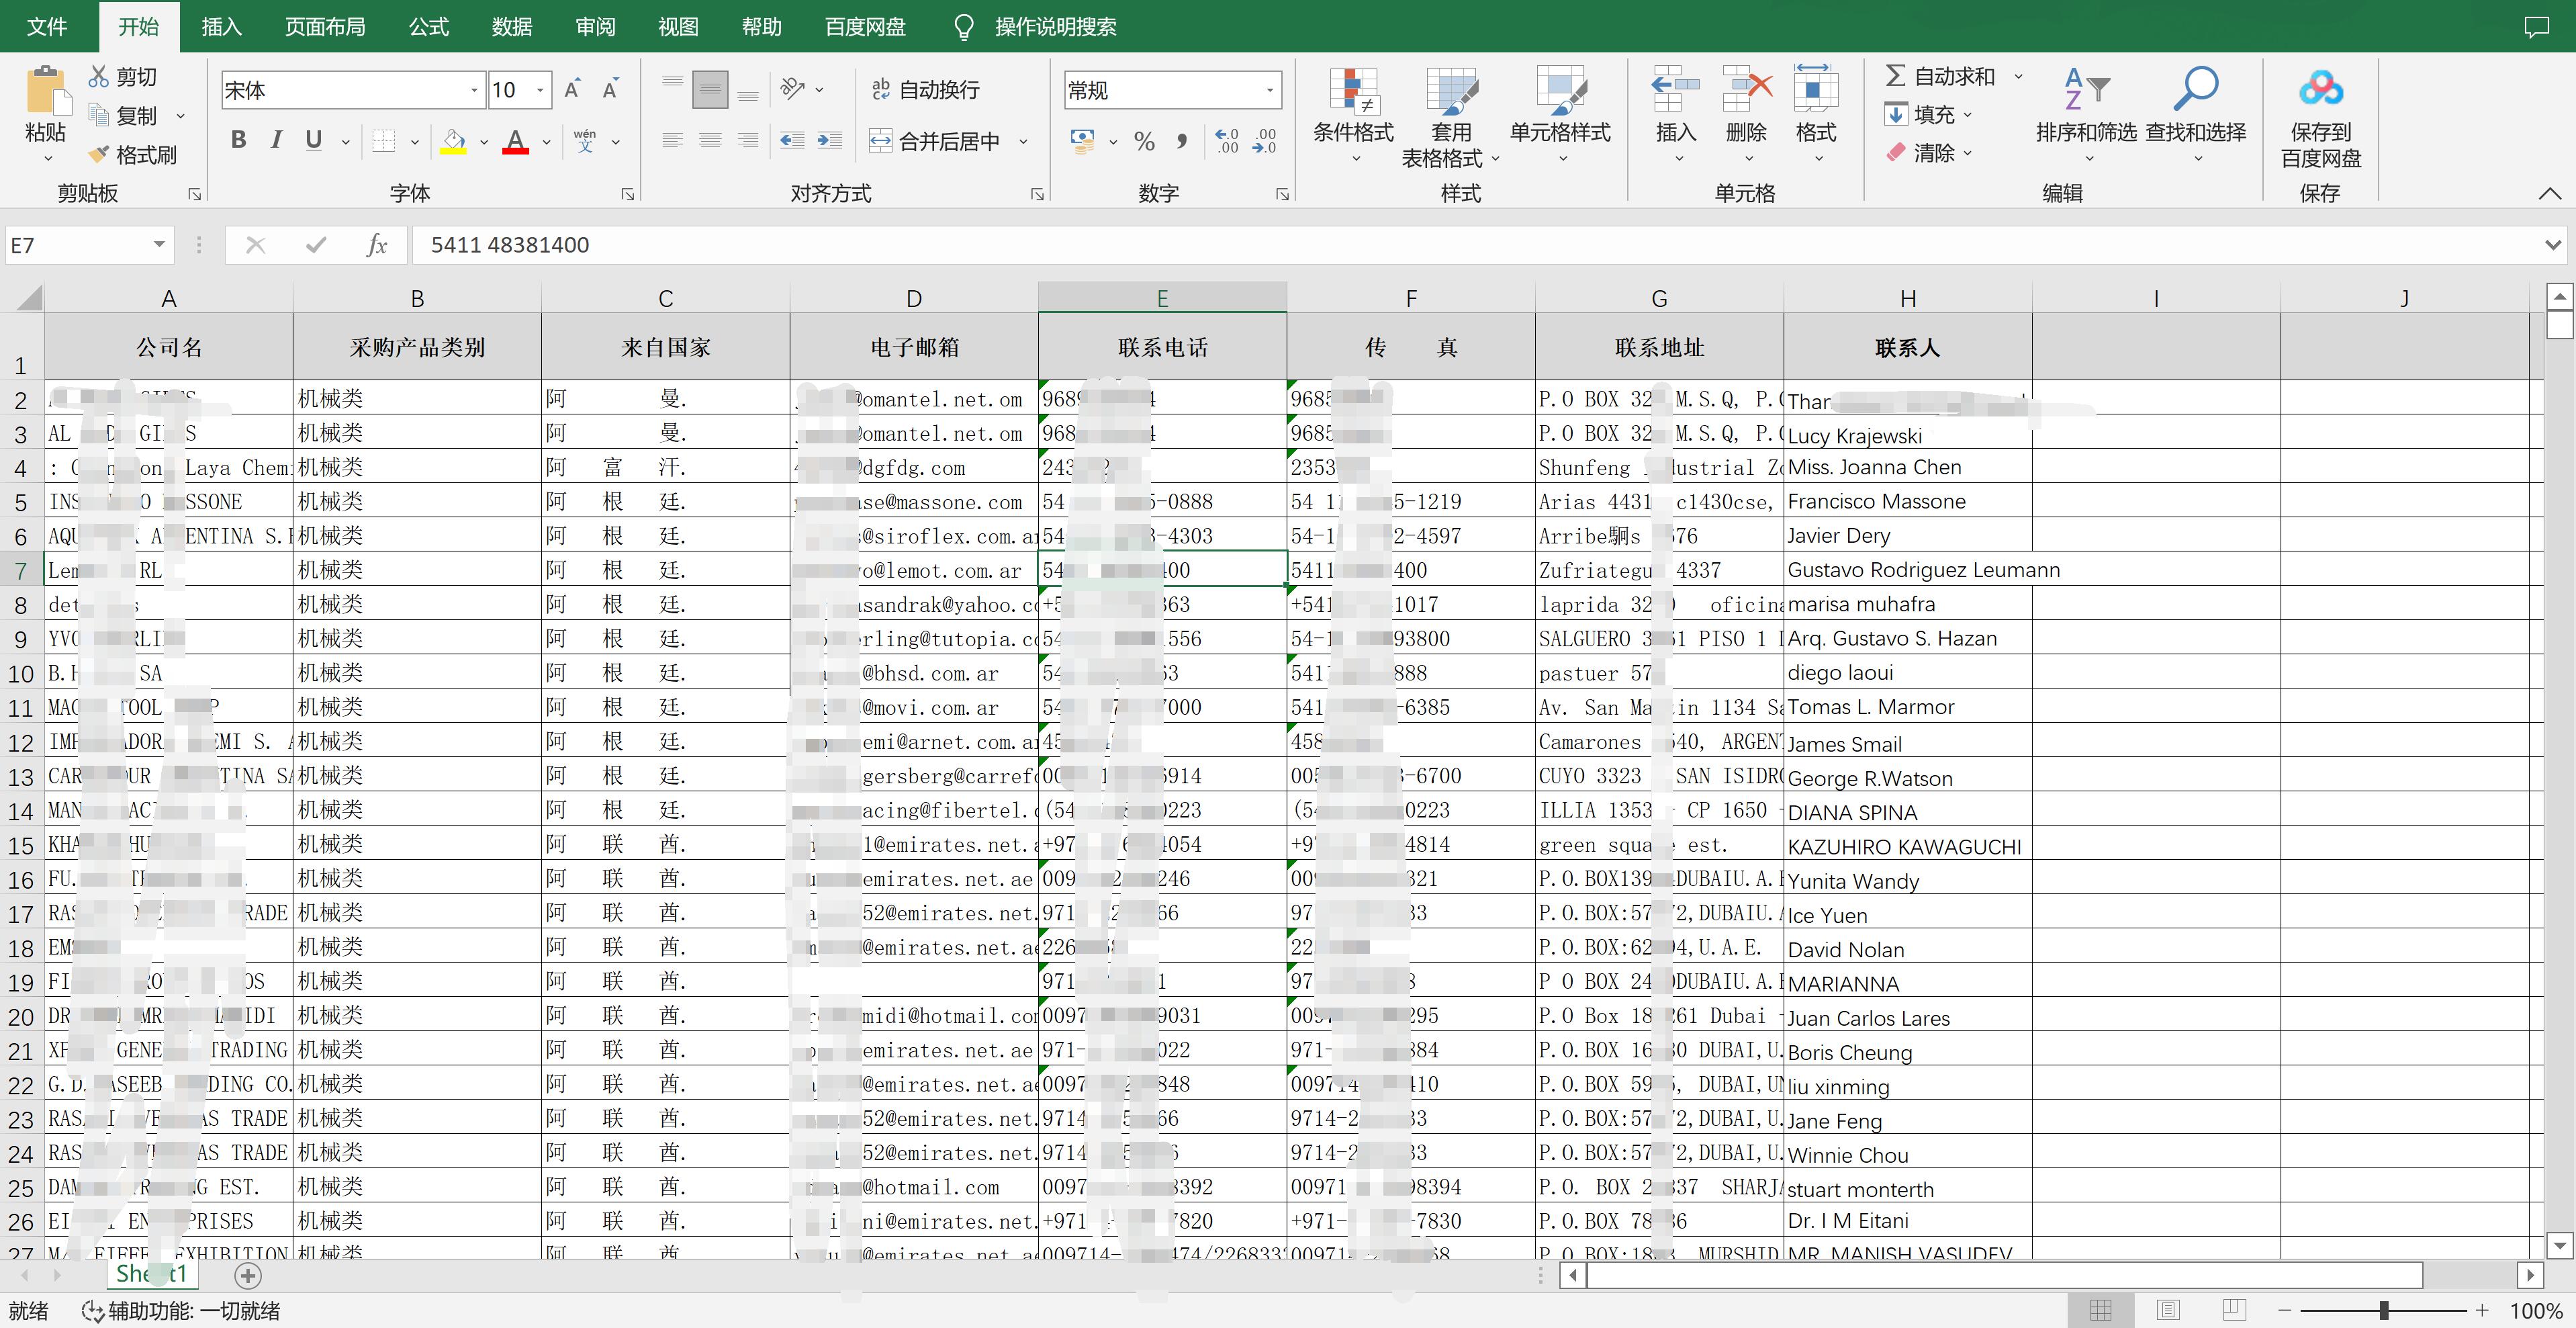The height and width of the screenshot is (1328, 2576).
Task: Click the decrease indent icon
Action: click(x=792, y=141)
